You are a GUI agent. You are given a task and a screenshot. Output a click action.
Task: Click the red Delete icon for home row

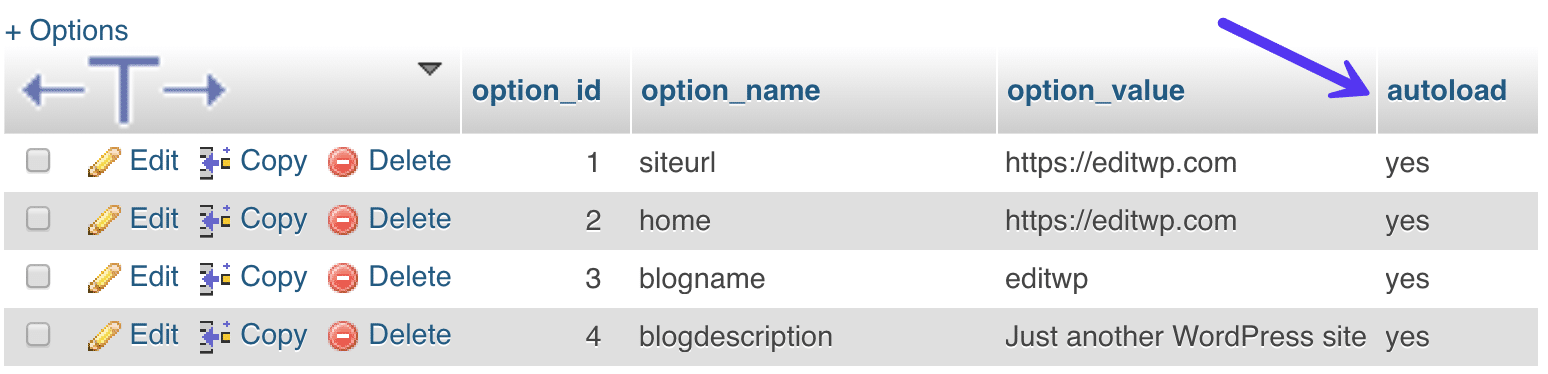click(343, 220)
